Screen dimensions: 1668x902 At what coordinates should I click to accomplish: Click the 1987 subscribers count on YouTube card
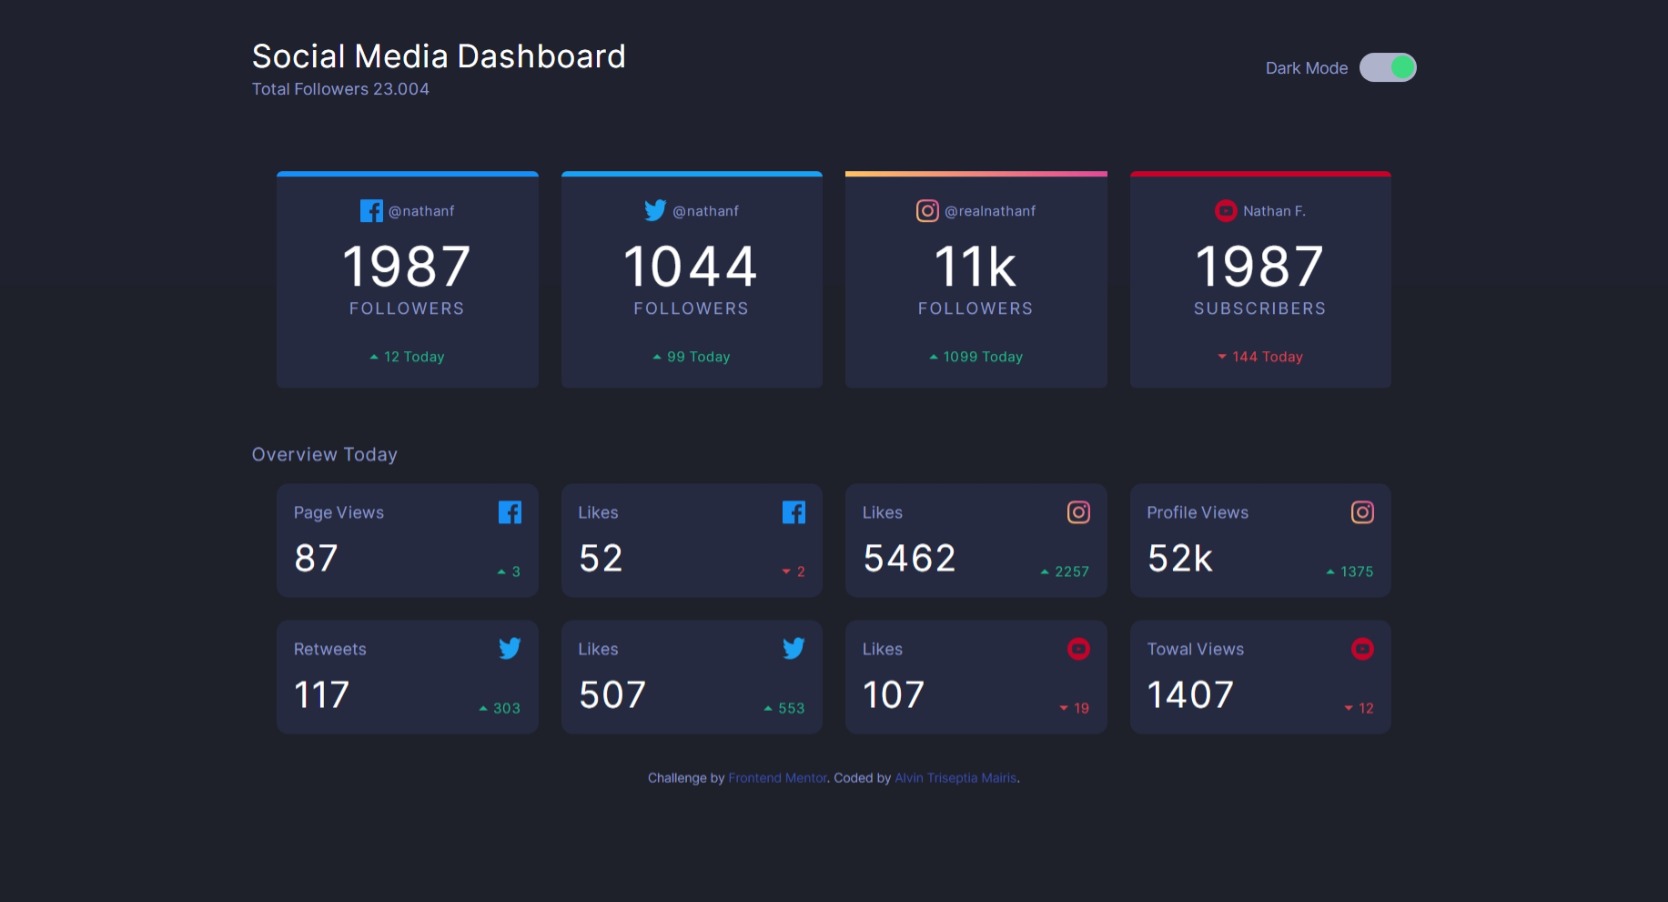pyautogui.click(x=1260, y=267)
